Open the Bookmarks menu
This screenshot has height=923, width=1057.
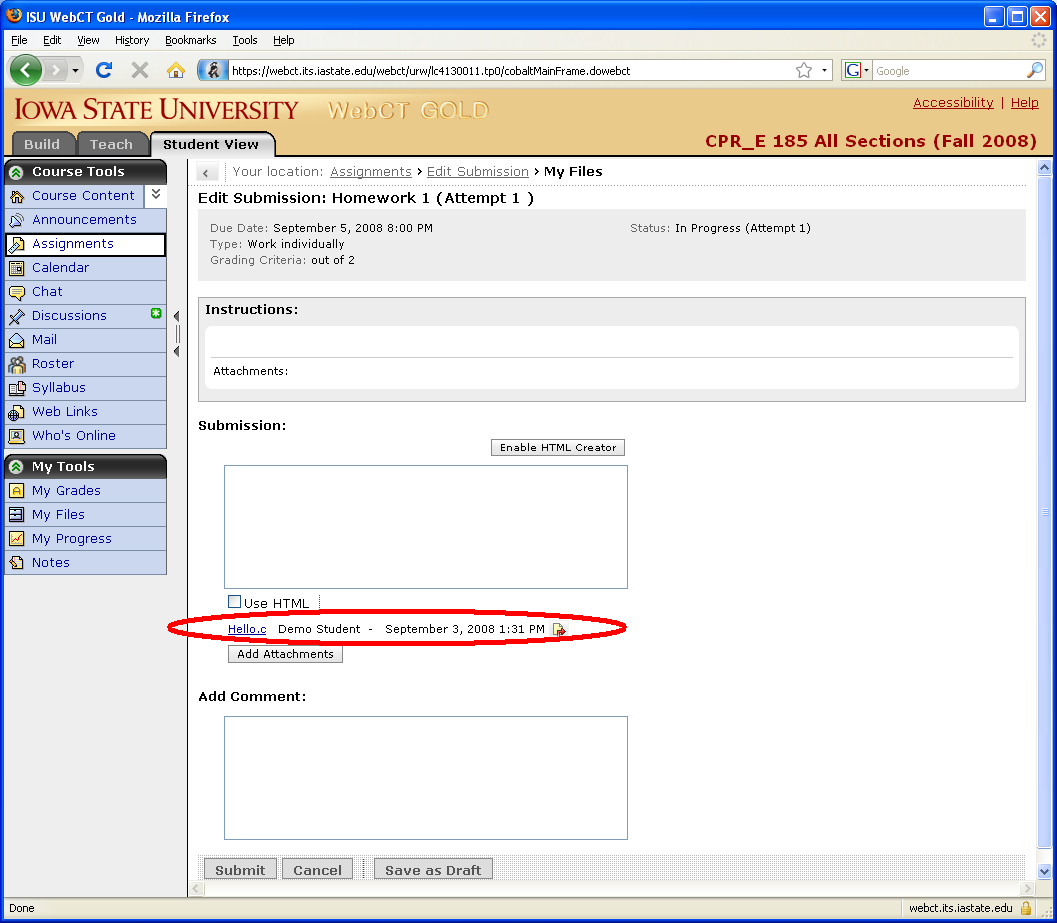tap(190, 40)
